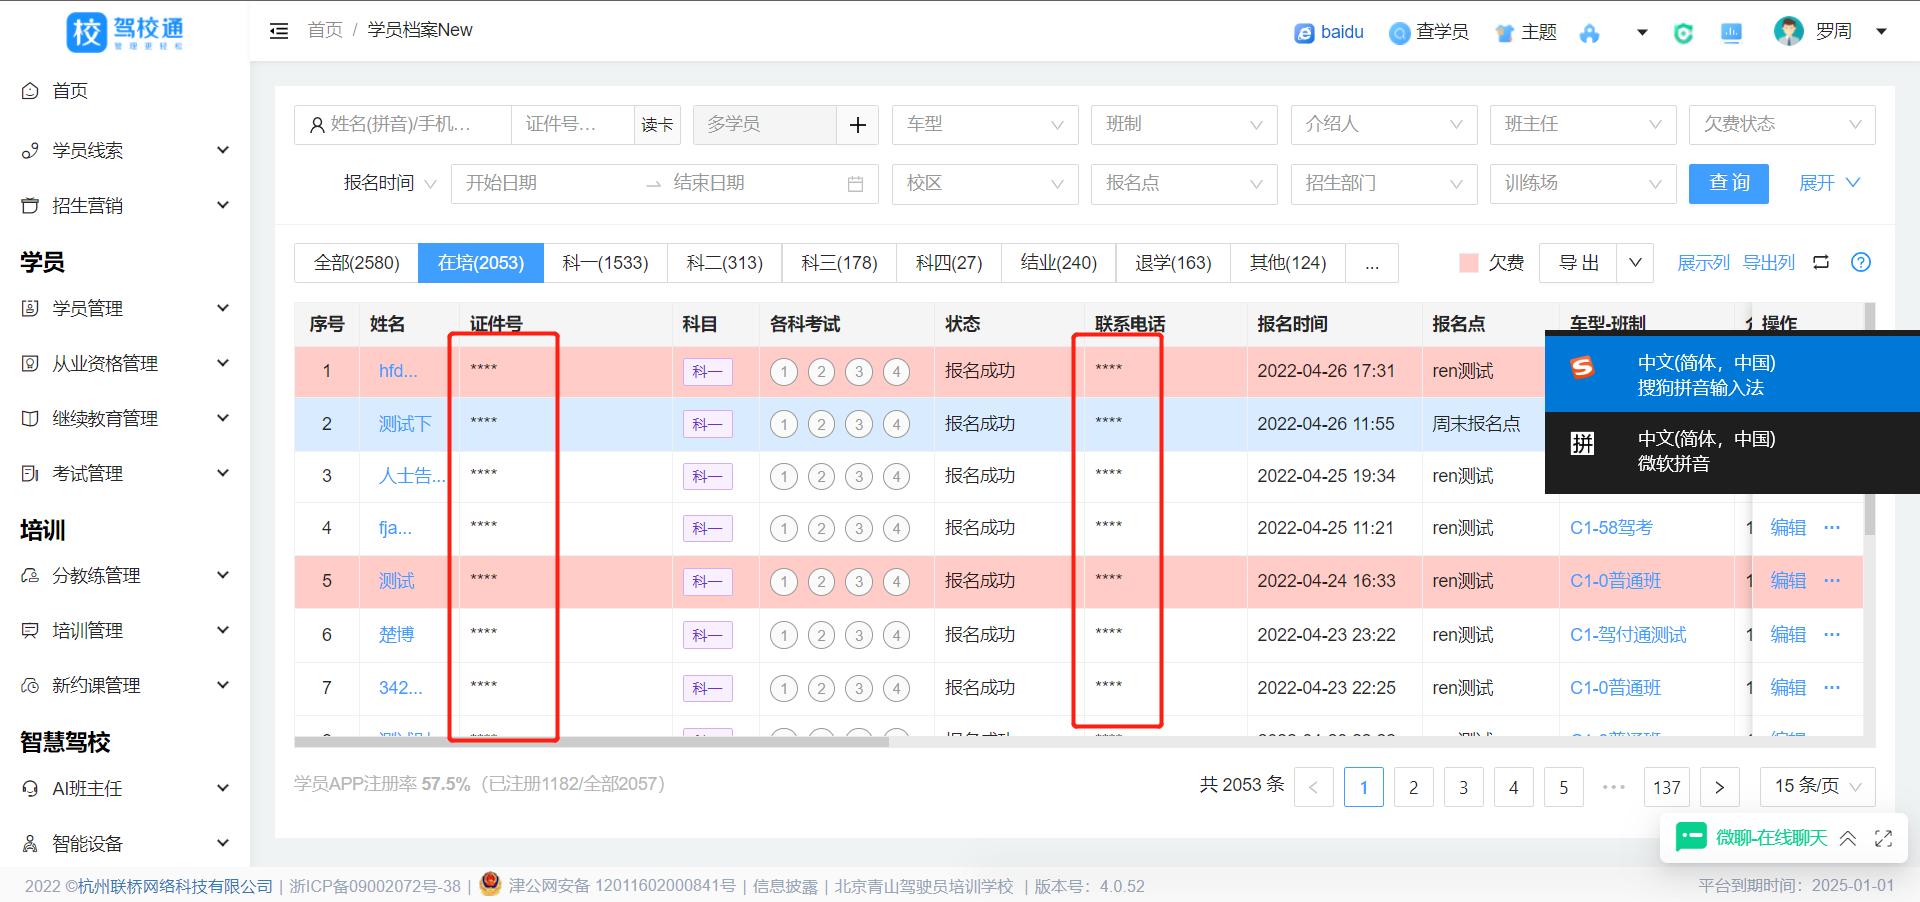Open the blue monitor dashboard icon
Viewport: 1920px width, 902px height.
(x=1732, y=33)
